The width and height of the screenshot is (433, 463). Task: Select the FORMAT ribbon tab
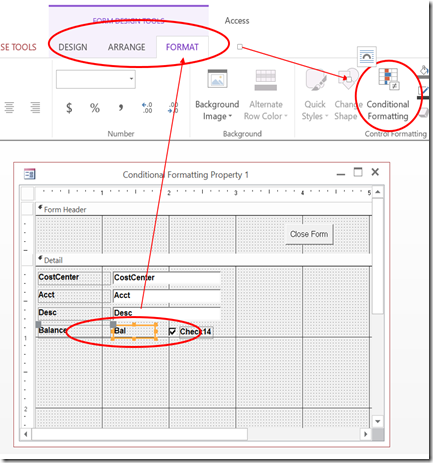pos(182,47)
